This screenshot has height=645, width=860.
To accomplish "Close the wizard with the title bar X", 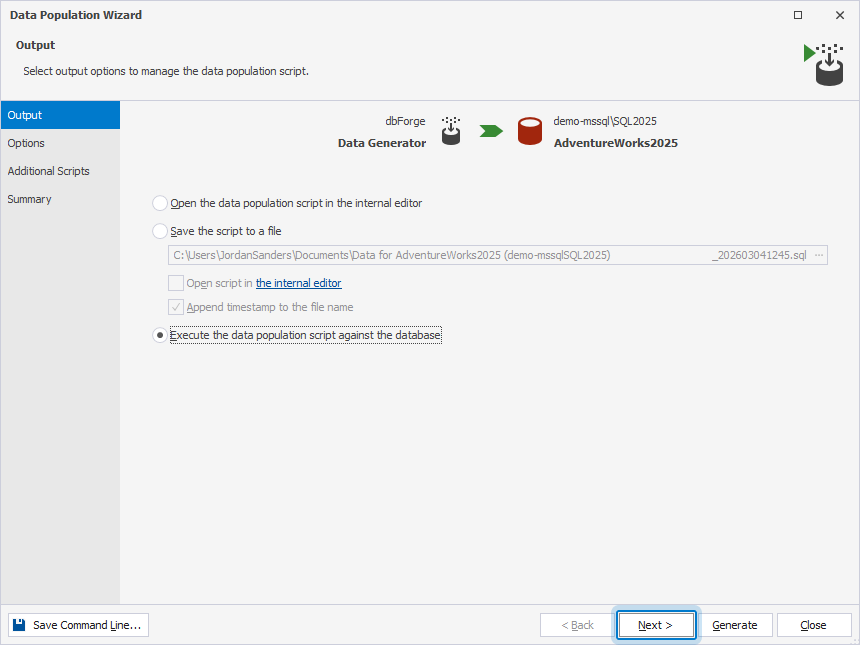I will [x=840, y=15].
